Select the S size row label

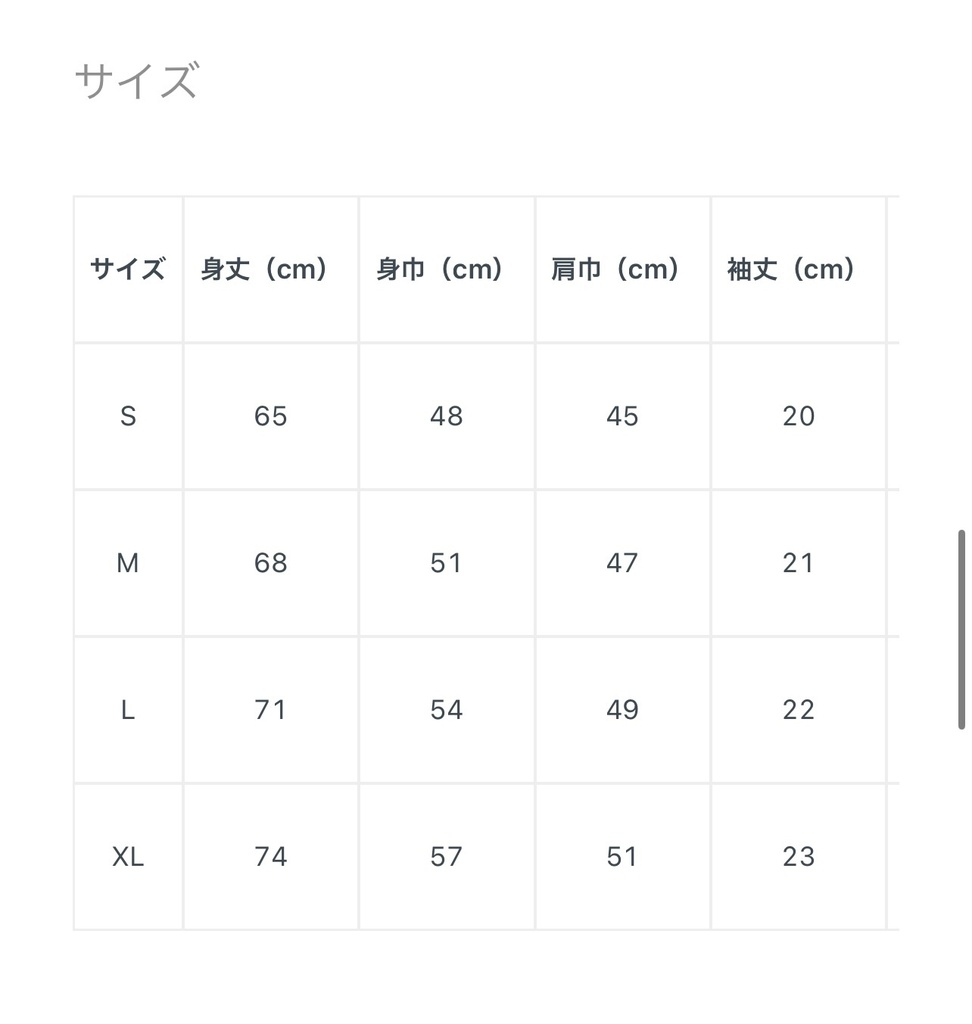(128, 416)
